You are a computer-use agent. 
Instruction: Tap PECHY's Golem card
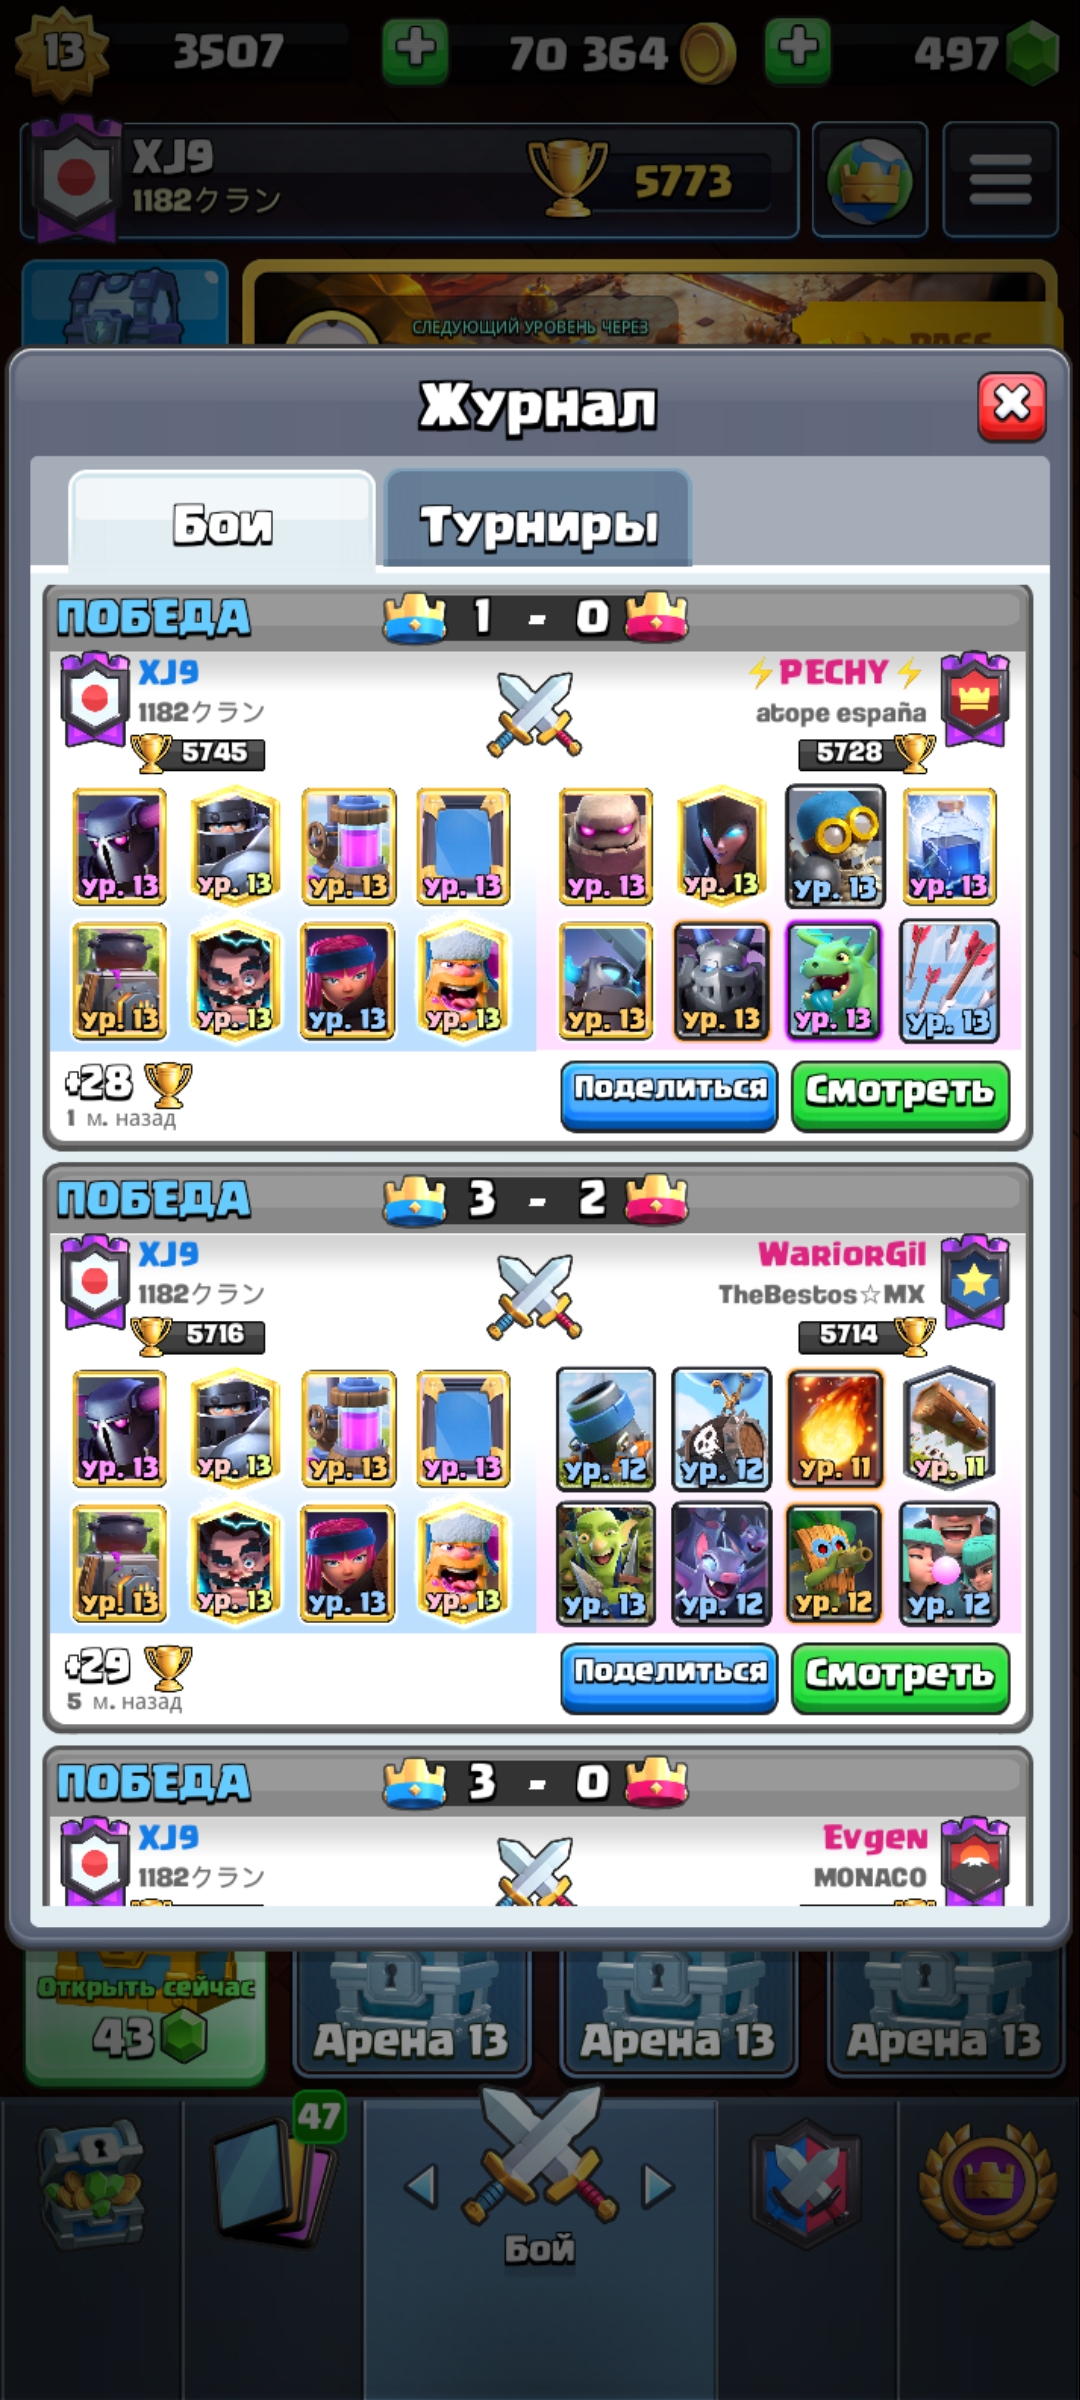coord(606,847)
